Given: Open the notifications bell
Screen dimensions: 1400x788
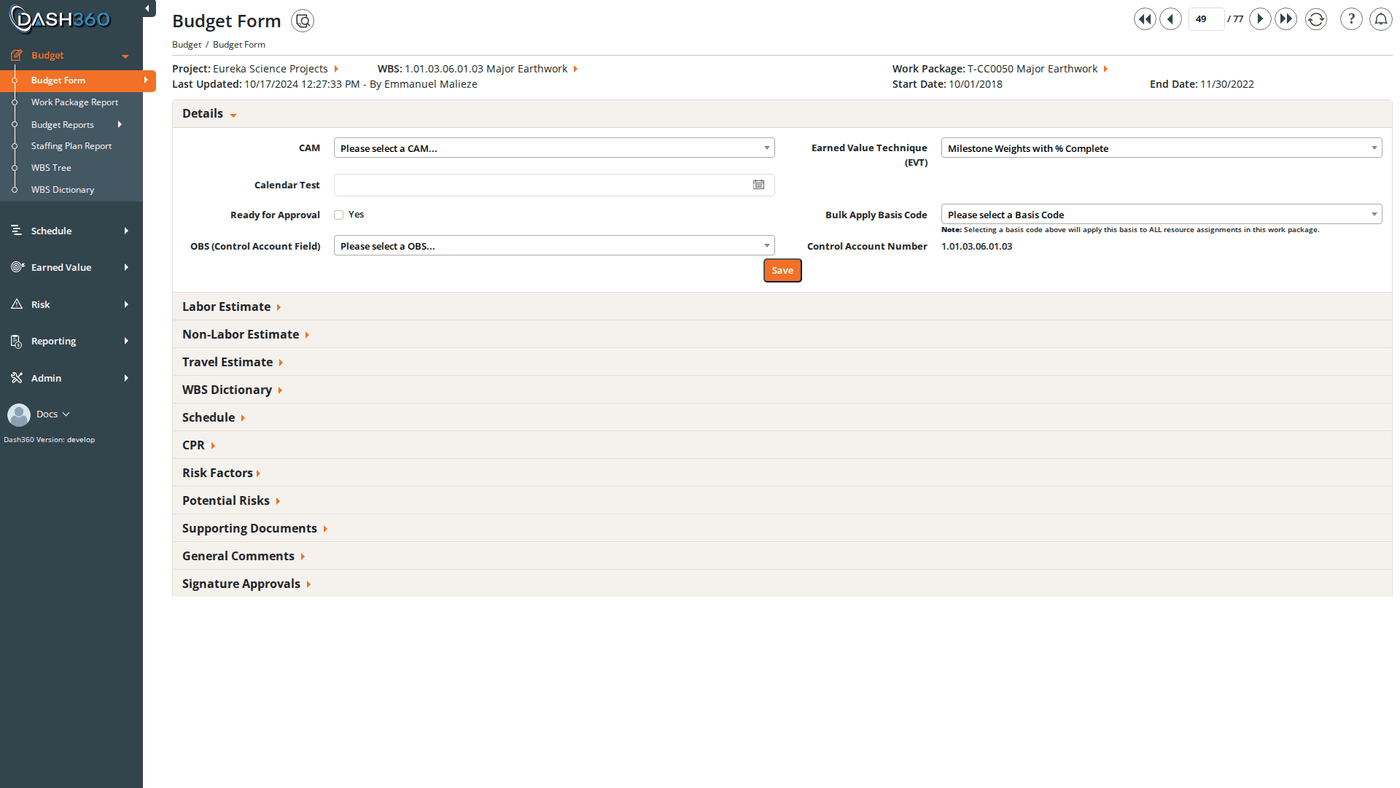Looking at the screenshot, I should click(x=1381, y=19).
